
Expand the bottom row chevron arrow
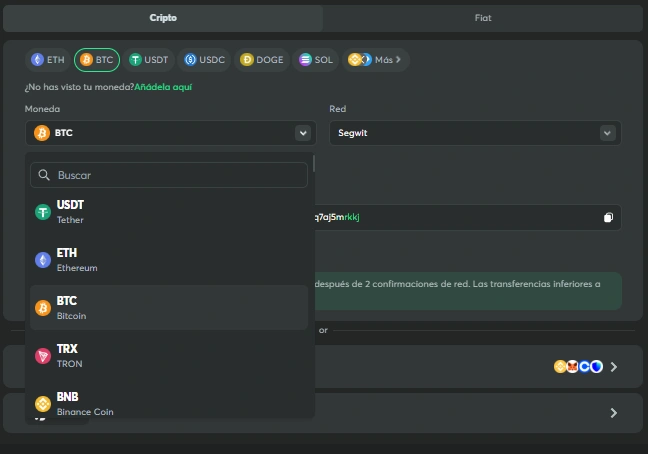tap(614, 413)
